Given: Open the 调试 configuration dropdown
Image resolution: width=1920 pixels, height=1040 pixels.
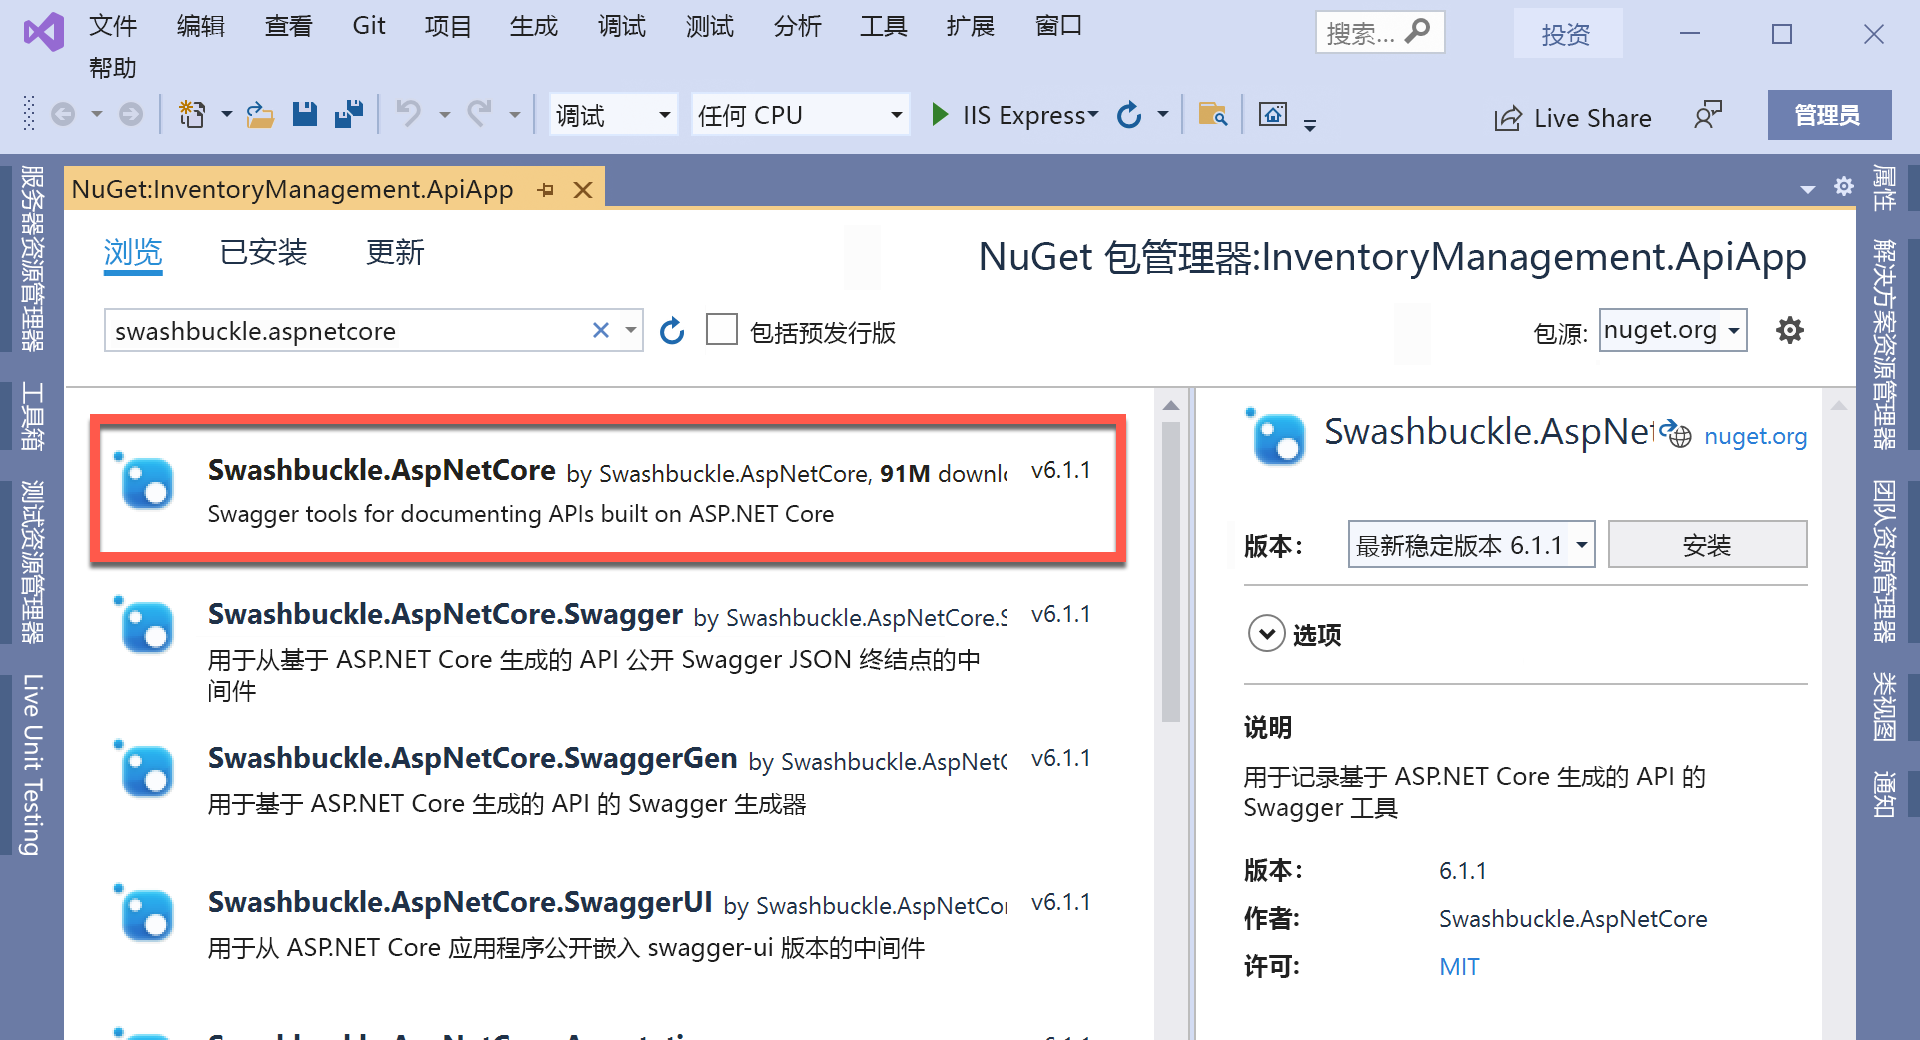Looking at the screenshot, I should point(613,115).
